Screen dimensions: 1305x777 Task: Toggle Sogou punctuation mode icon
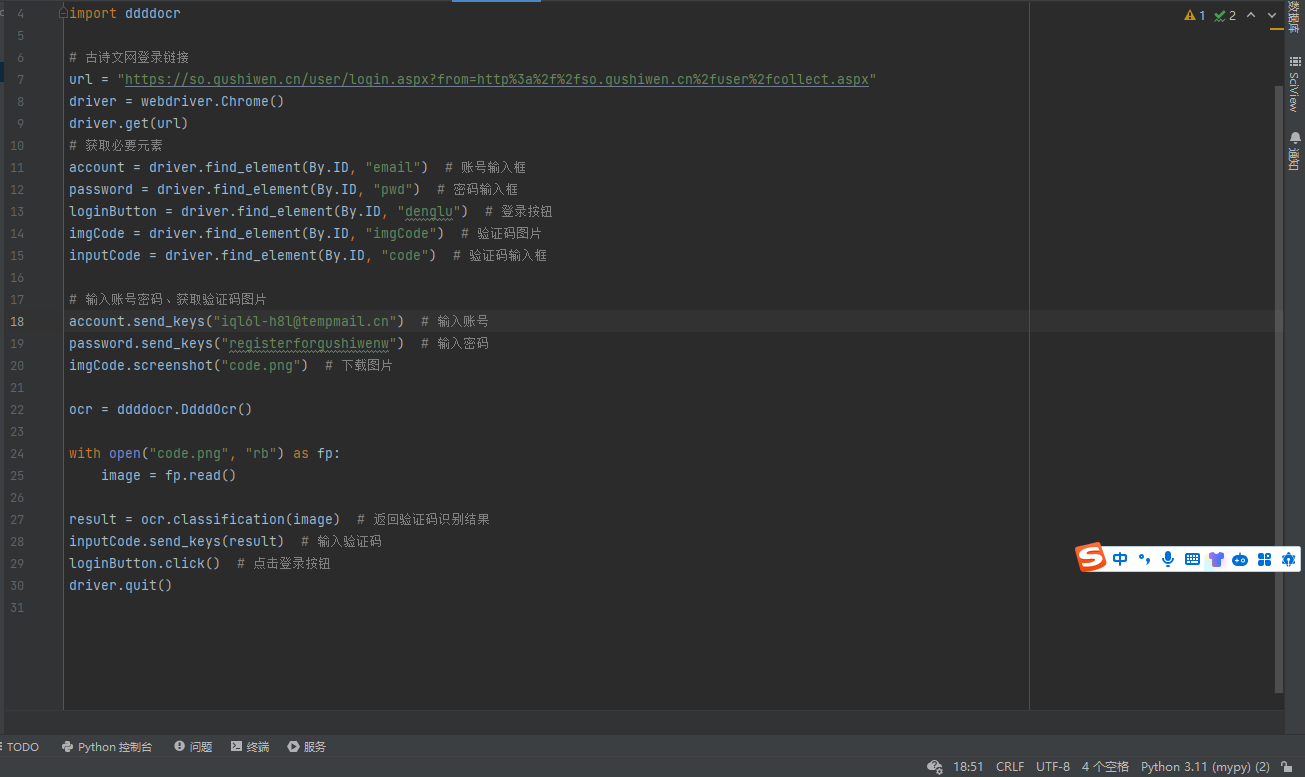pos(1144,559)
